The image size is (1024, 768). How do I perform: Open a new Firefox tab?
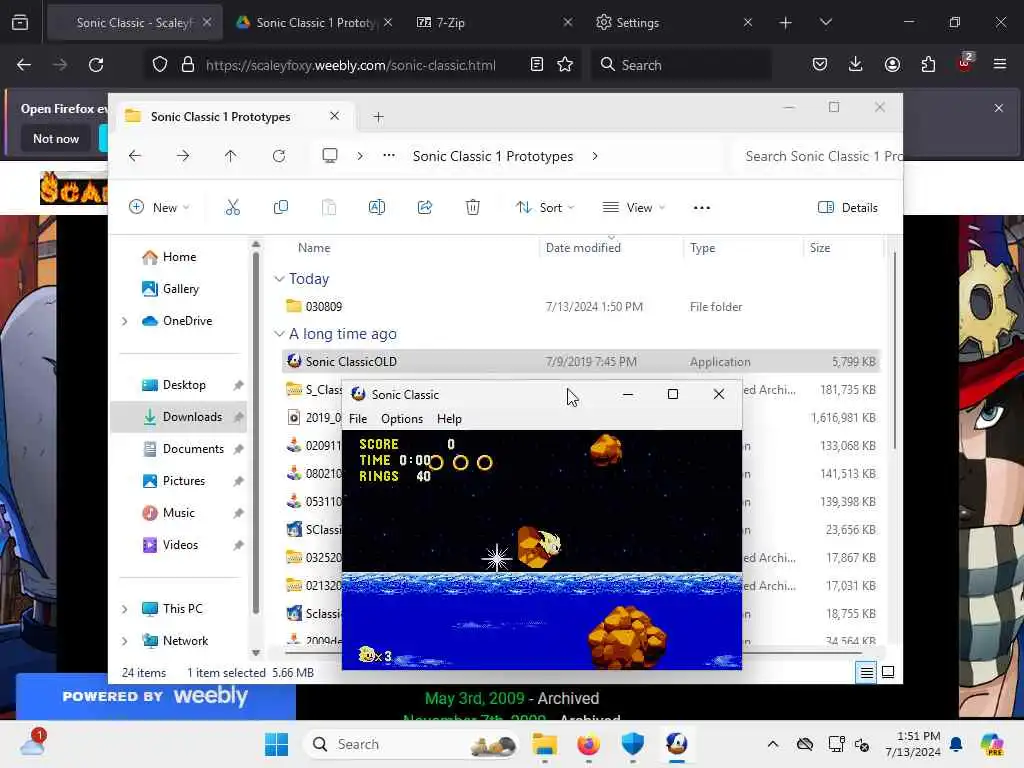point(786,23)
